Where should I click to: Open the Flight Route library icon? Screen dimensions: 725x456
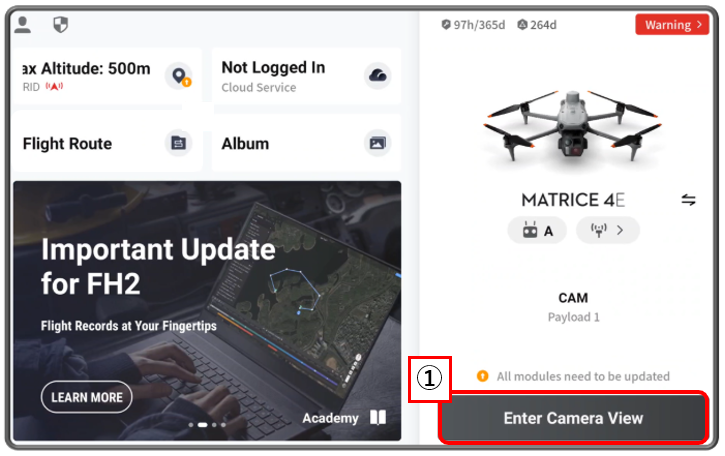pos(178,143)
